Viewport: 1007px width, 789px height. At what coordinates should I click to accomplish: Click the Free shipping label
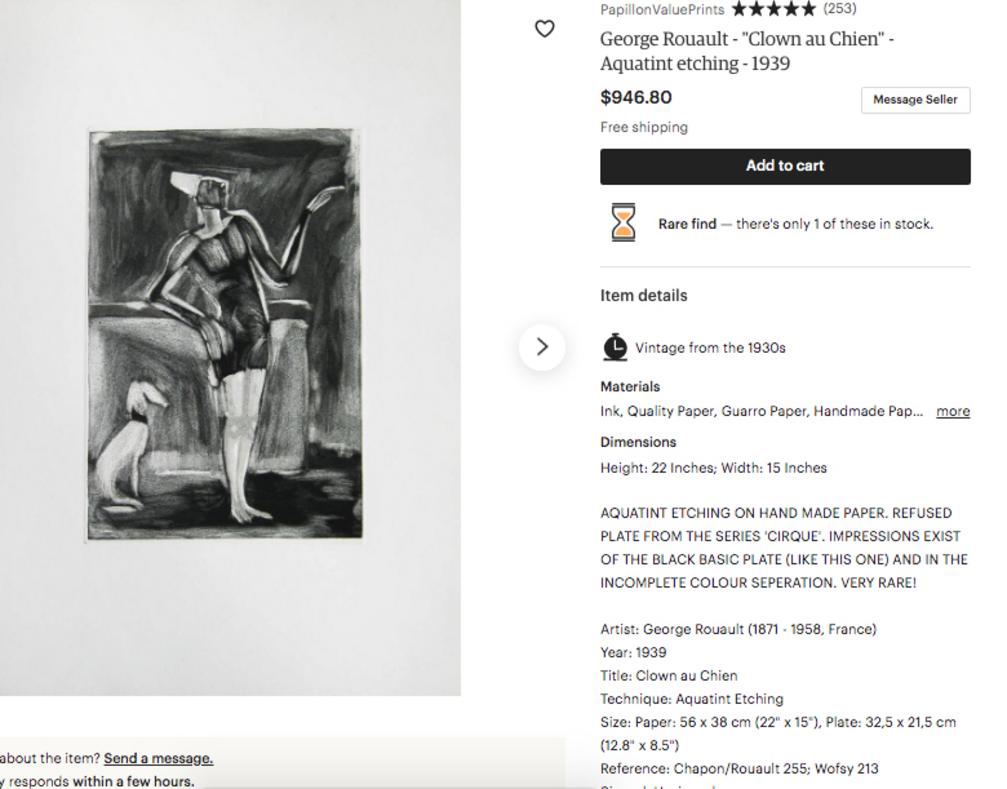[x=644, y=127]
